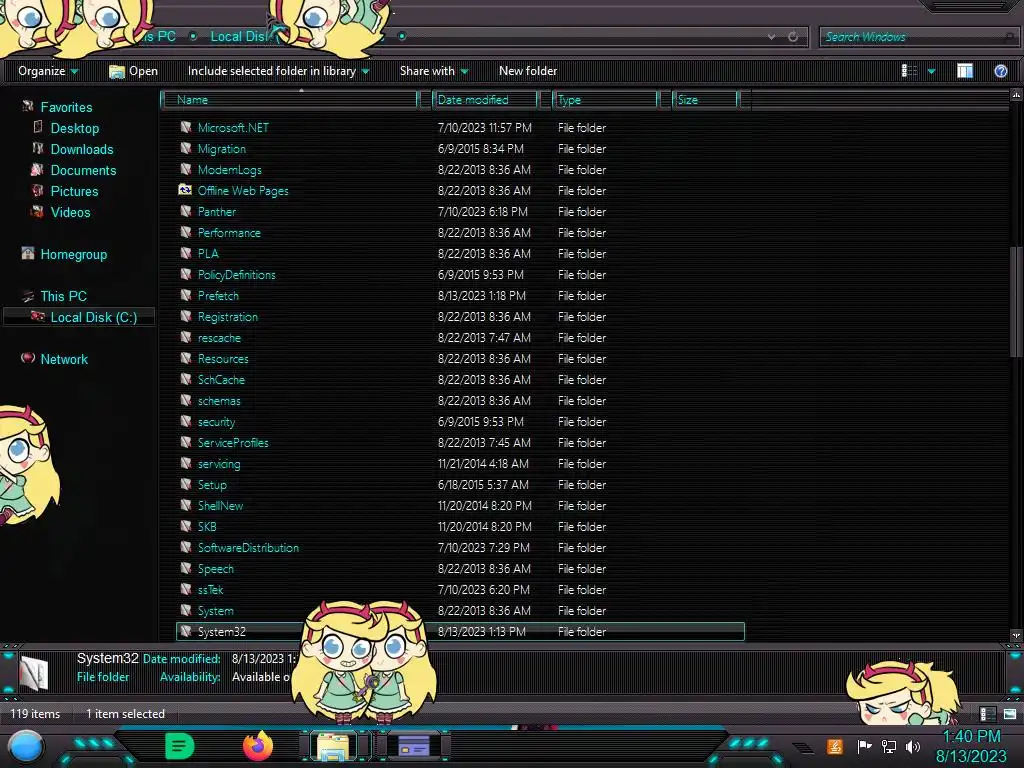Screen dimensions: 1024x768
Task: Toggle the preview pane icon
Action: tap(965, 71)
